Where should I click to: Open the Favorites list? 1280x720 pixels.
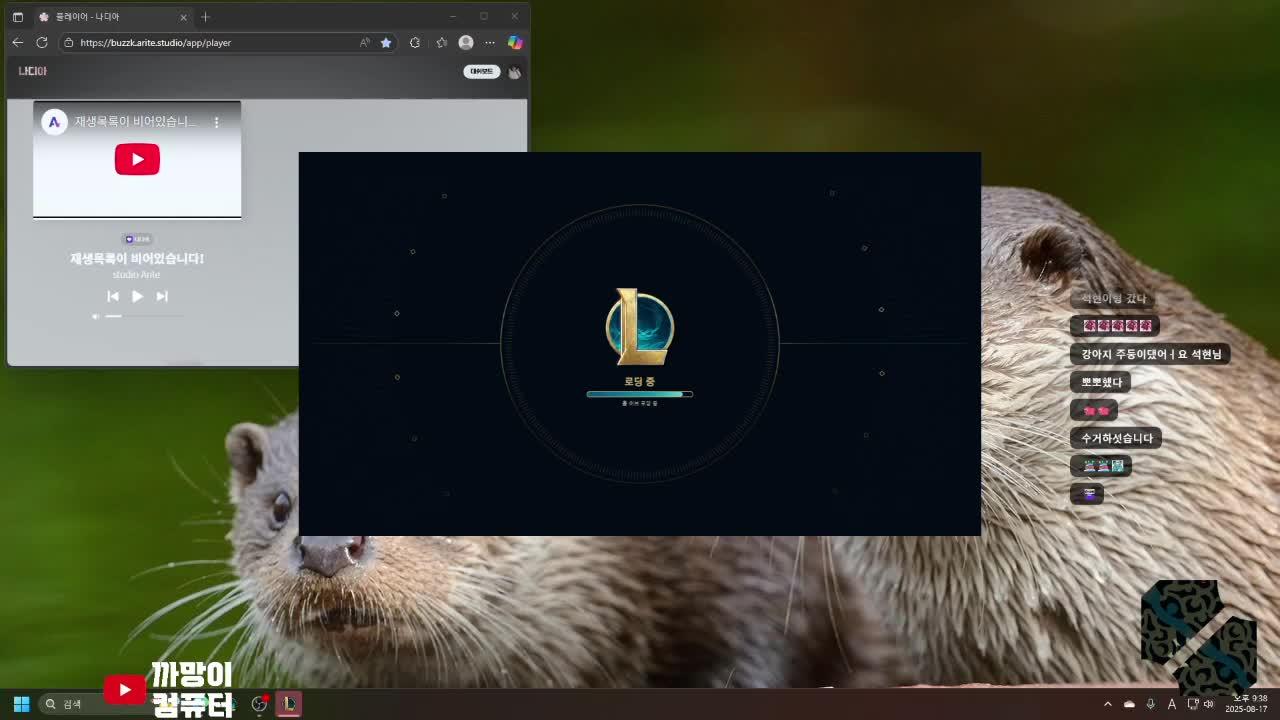click(x=441, y=43)
